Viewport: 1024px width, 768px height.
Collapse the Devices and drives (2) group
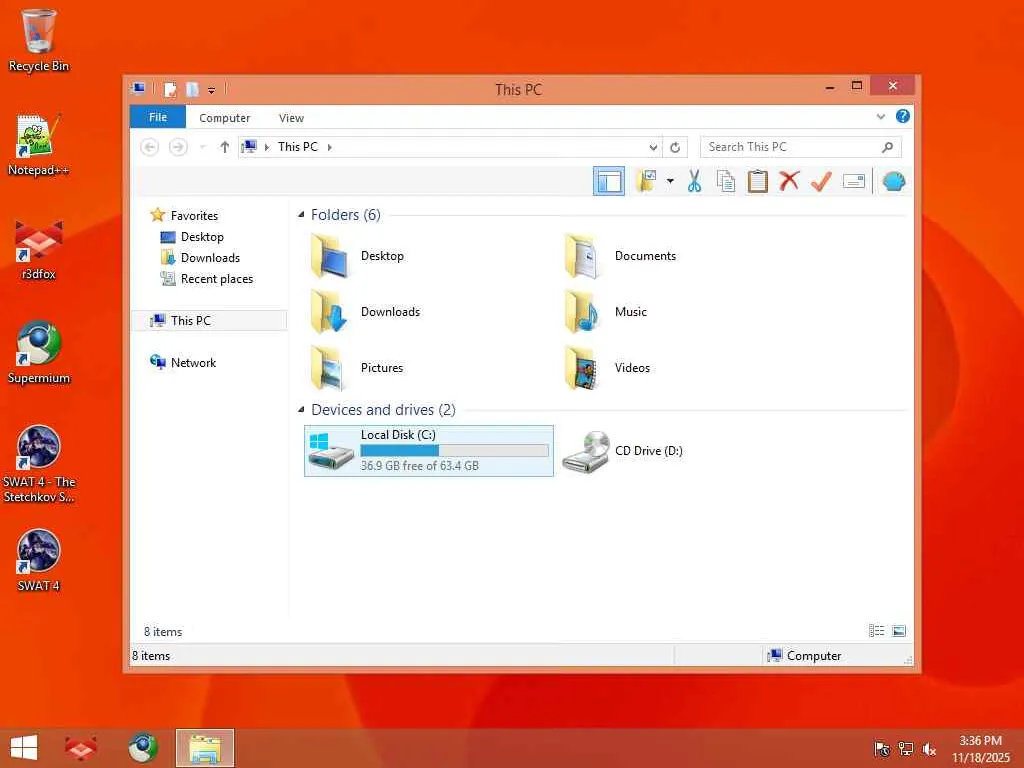click(301, 409)
